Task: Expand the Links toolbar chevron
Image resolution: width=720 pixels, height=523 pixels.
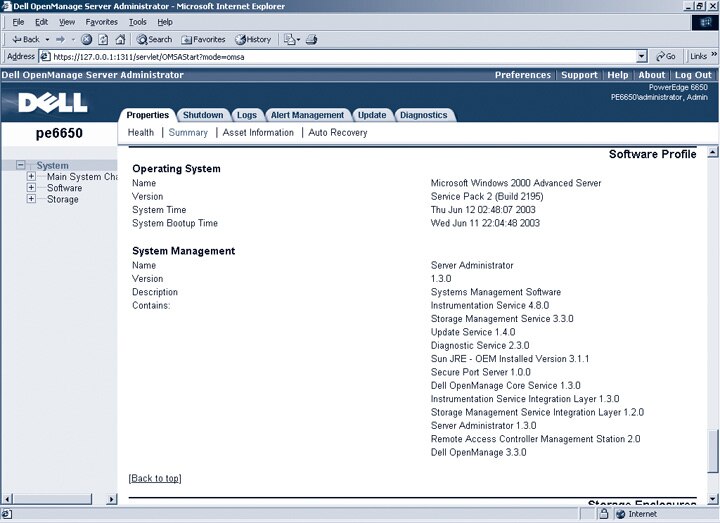Action: pos(714,54)
